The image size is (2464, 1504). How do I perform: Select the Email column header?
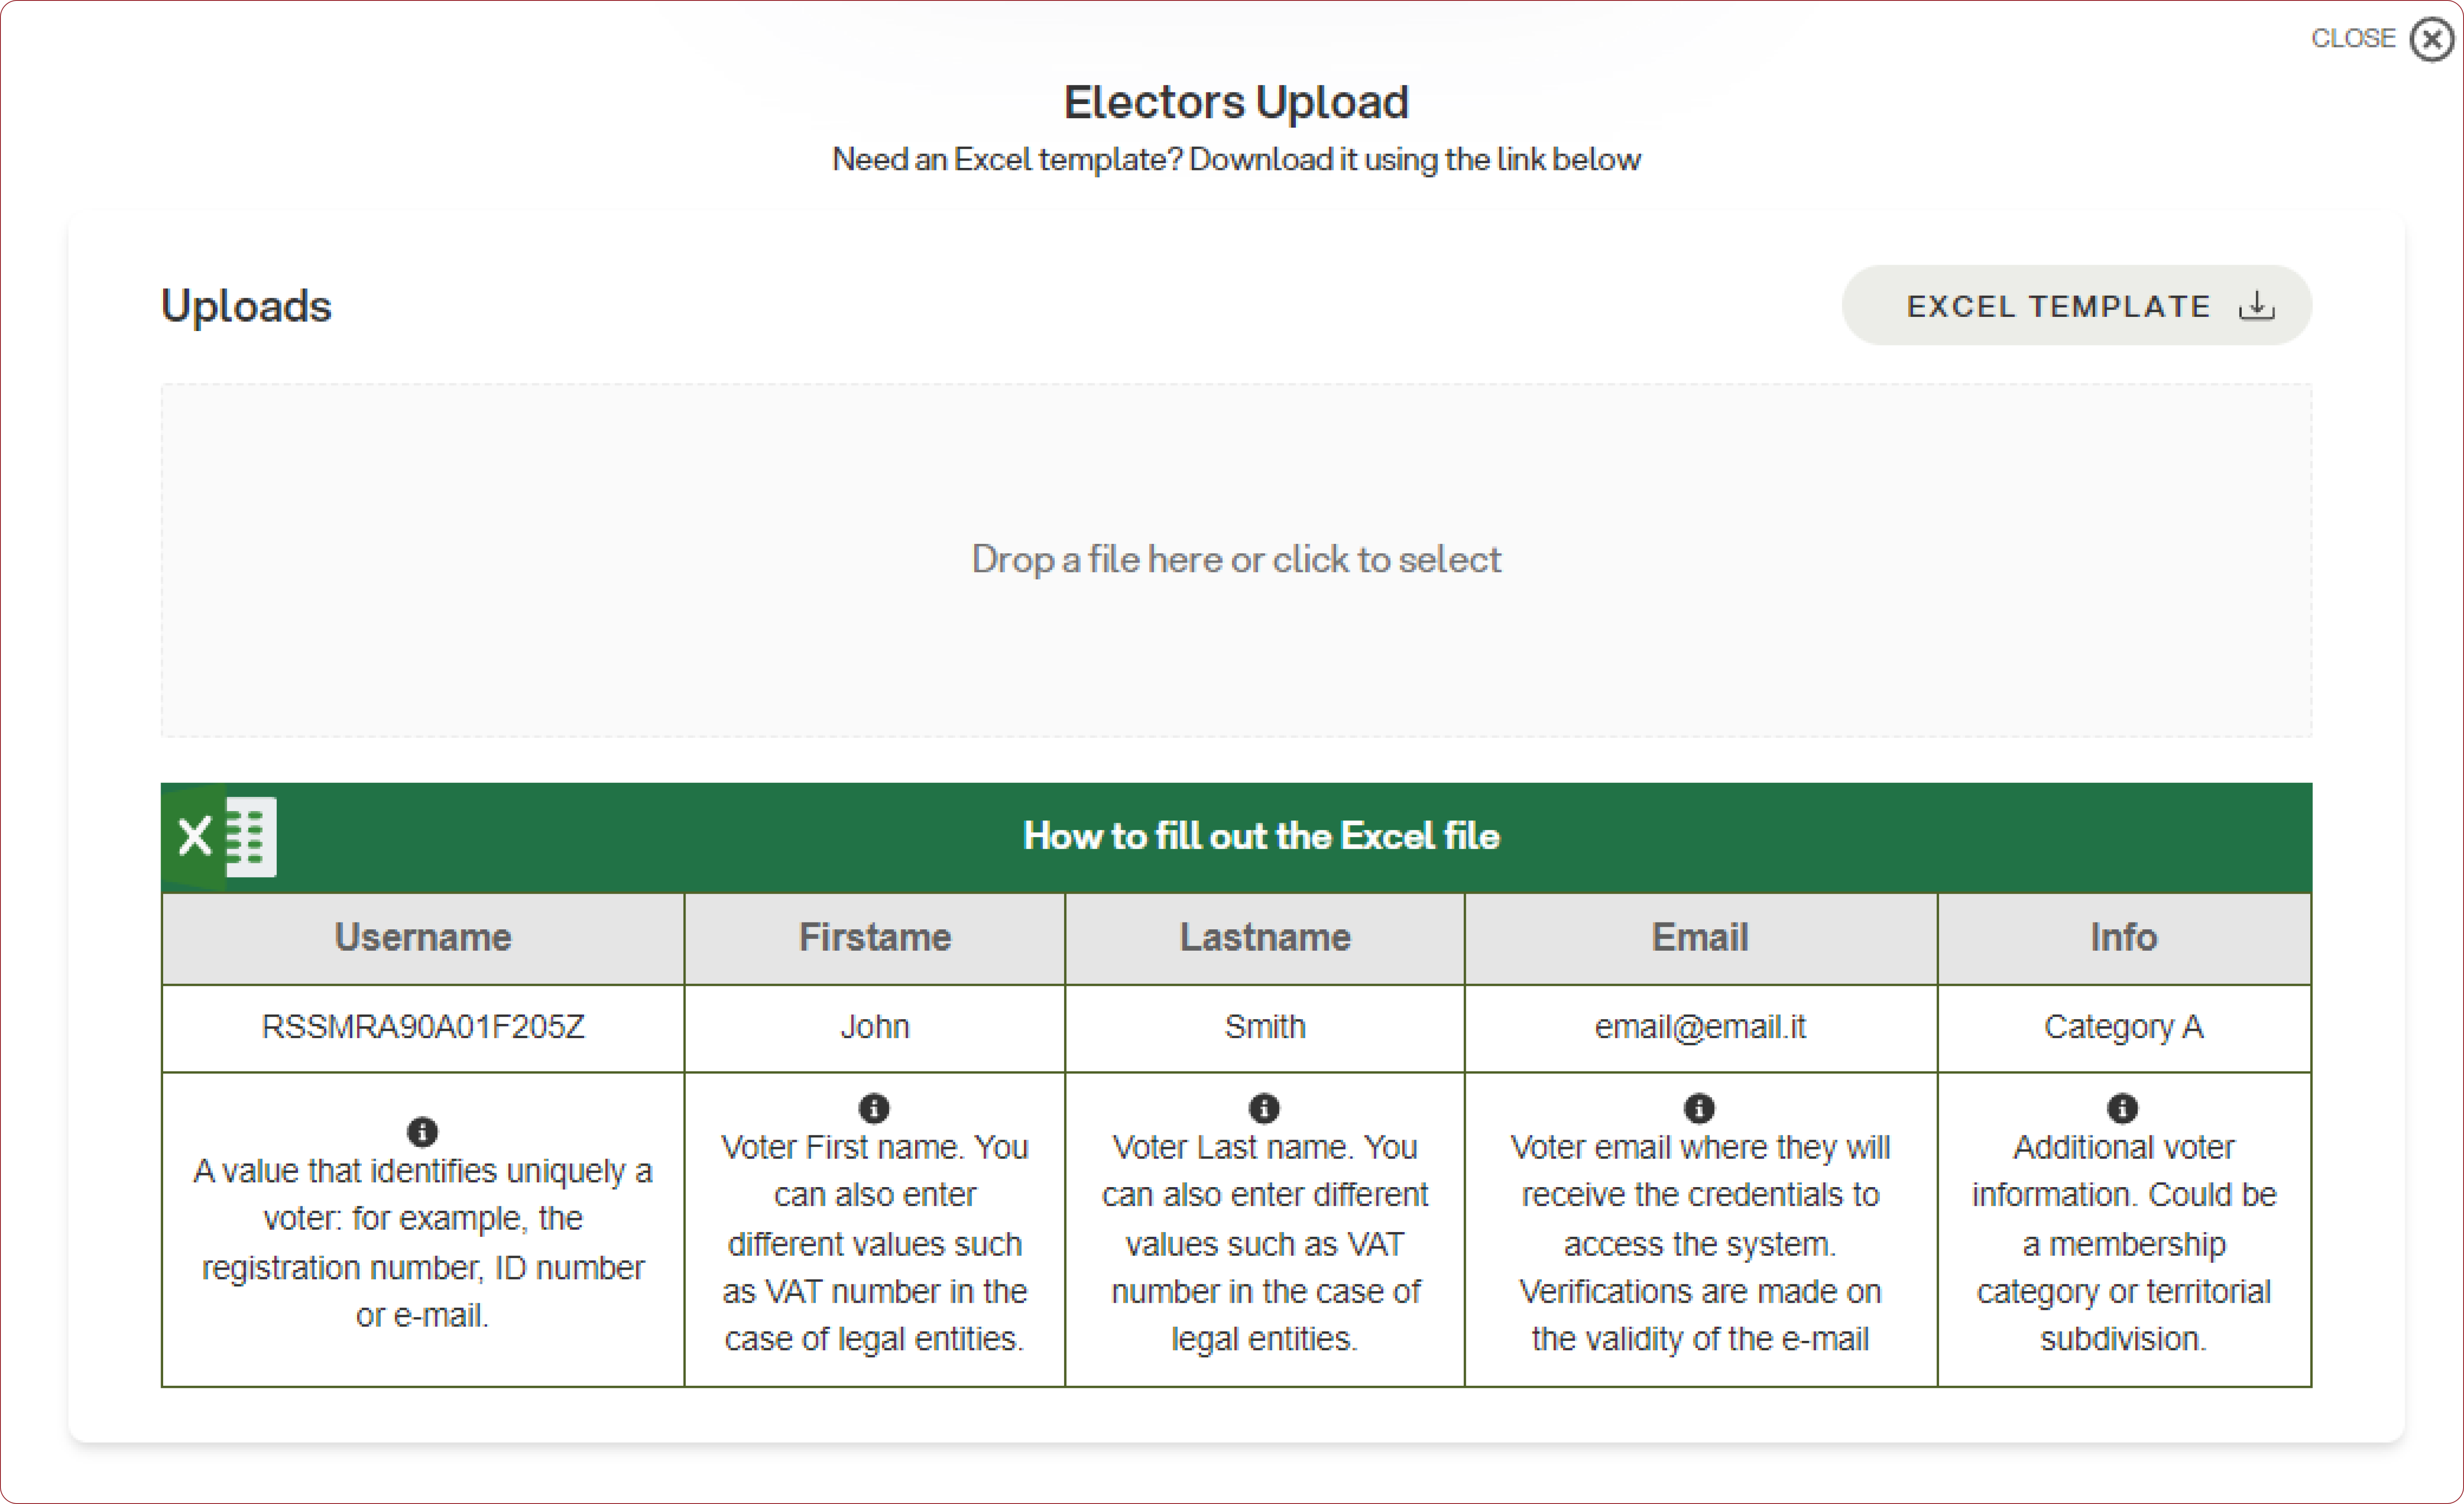pos(1699,938)
